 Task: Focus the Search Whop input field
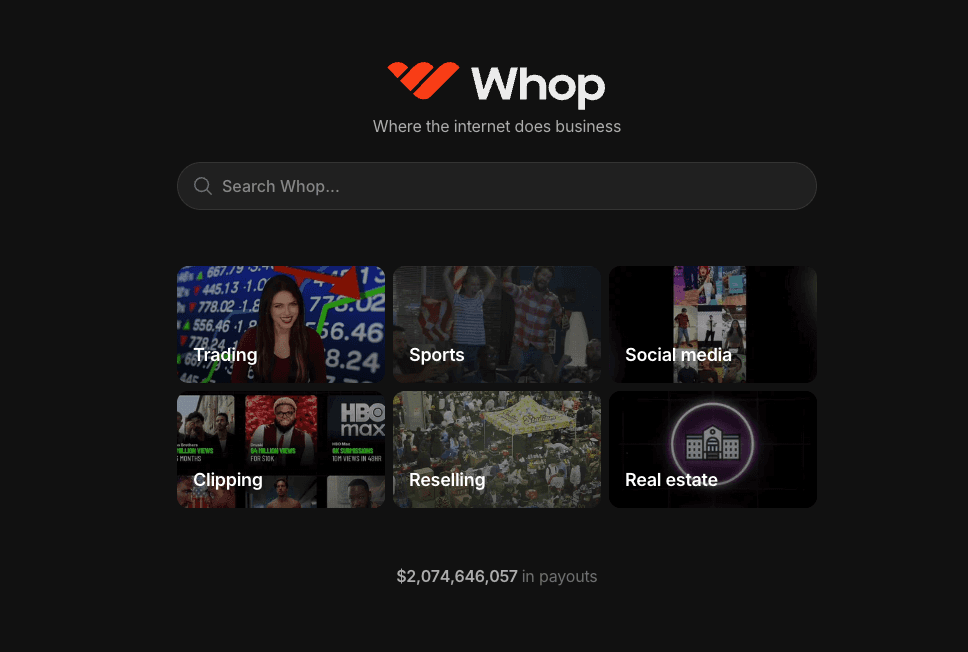(497, 186)
